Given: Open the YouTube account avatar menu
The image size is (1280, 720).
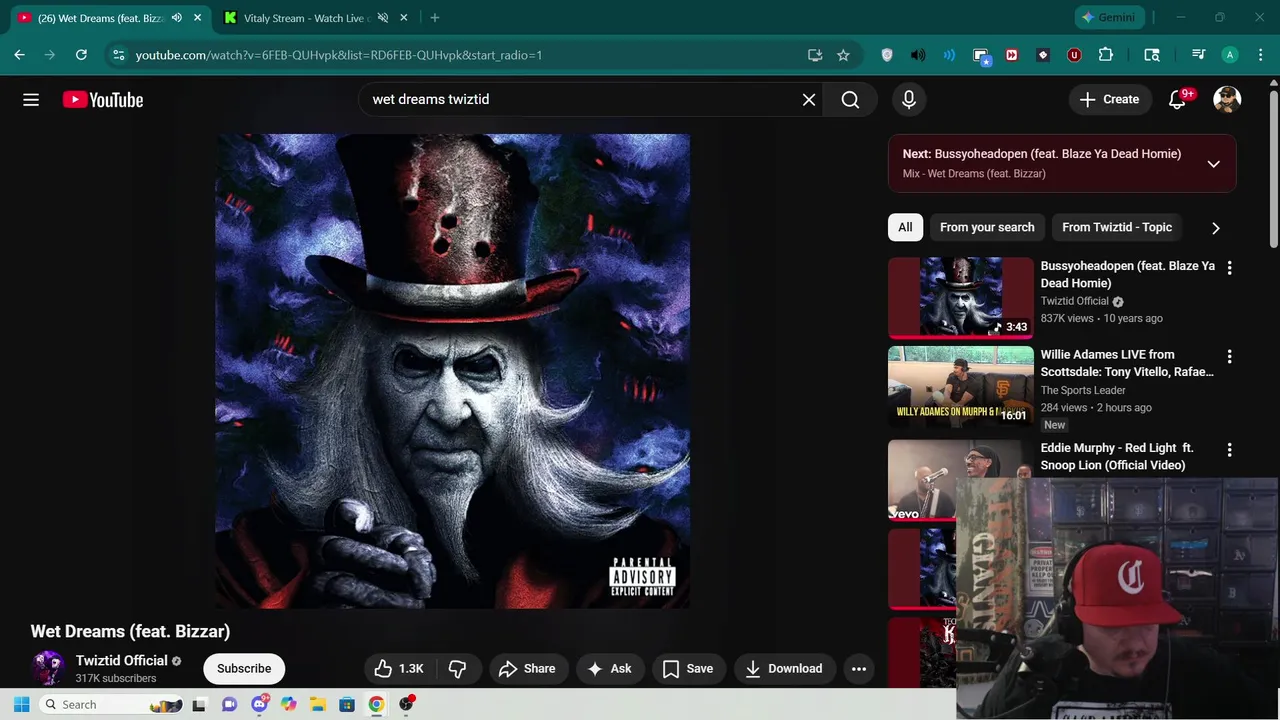Looking at the screenshot, I should [1227, 100].
